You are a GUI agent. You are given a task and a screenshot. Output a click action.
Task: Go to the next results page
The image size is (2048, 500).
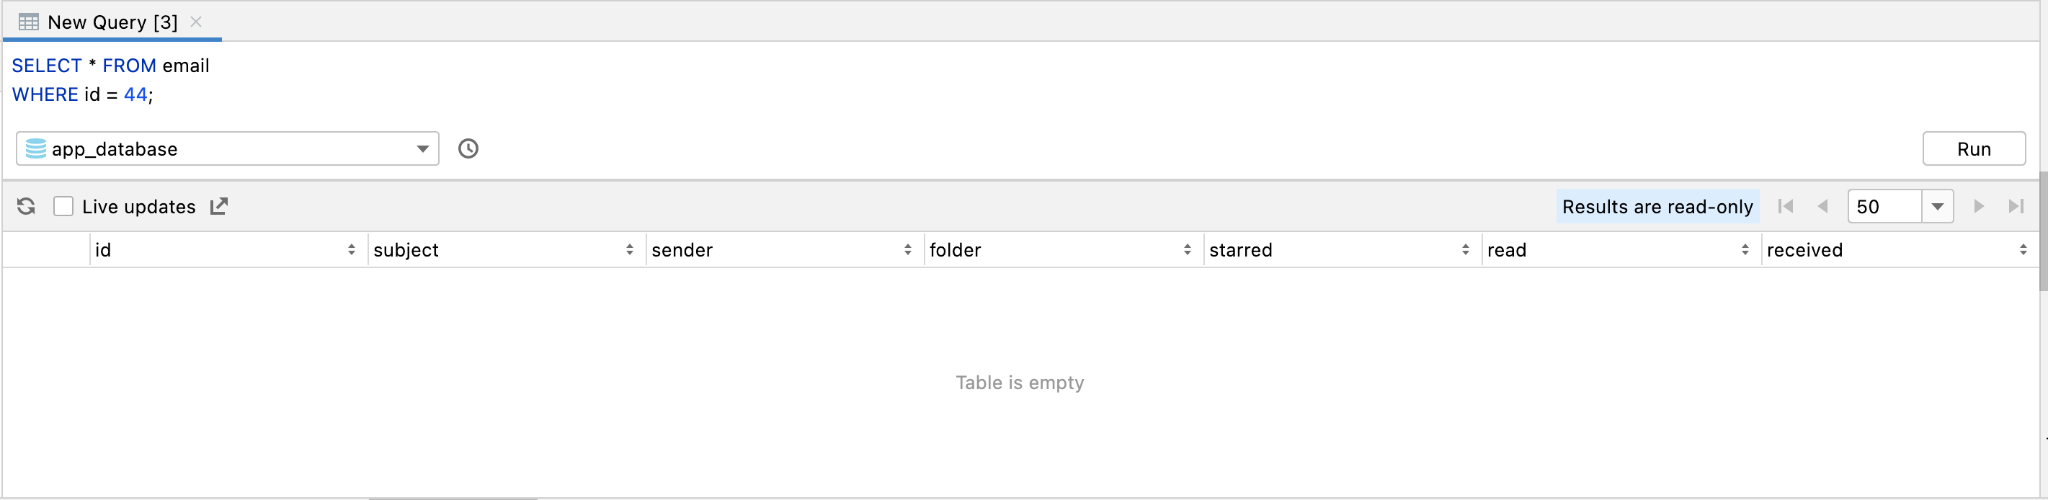[1978, 206]
